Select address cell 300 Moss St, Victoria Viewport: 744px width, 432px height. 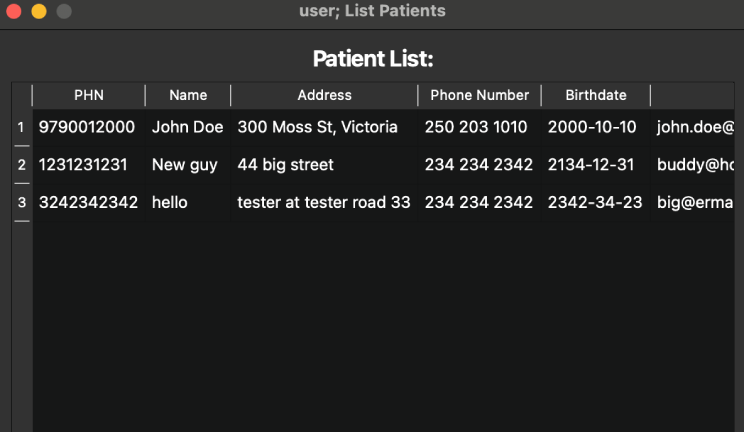[x=325, y=127]
